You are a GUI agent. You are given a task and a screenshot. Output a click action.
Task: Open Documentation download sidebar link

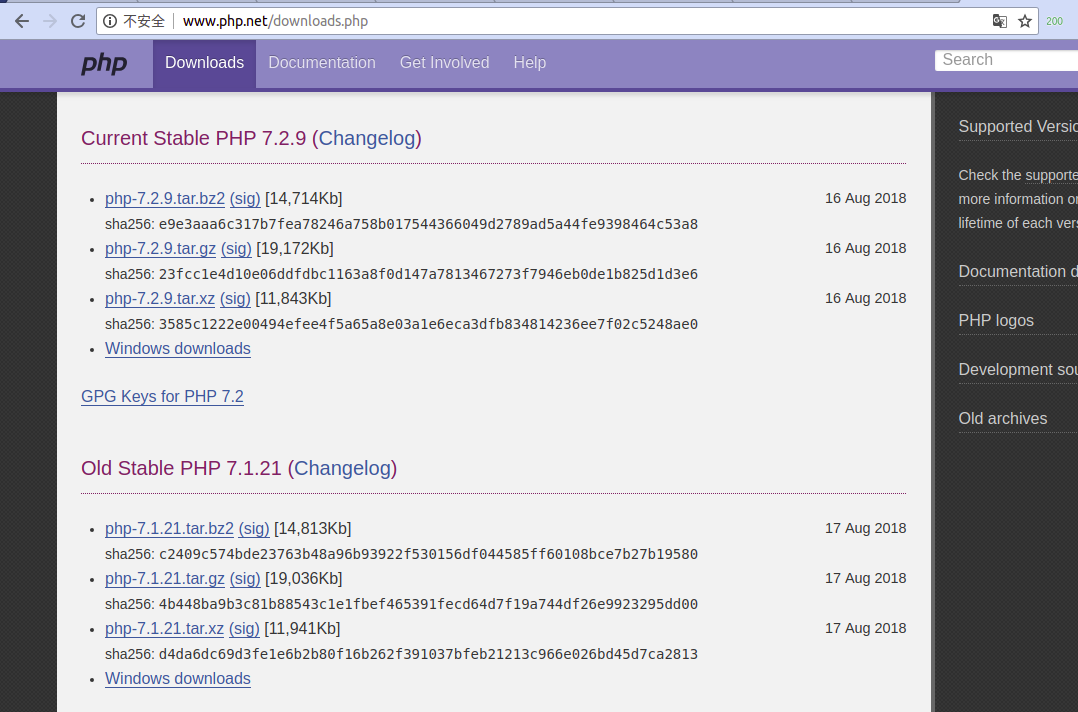1018,271
